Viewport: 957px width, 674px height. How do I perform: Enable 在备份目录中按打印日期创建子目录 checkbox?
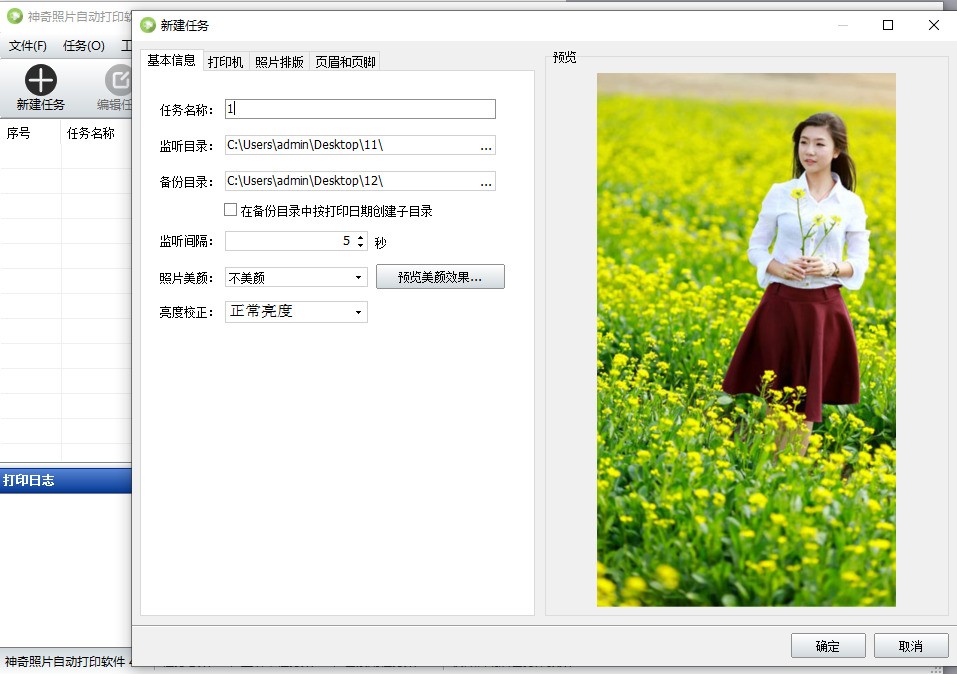231,210
